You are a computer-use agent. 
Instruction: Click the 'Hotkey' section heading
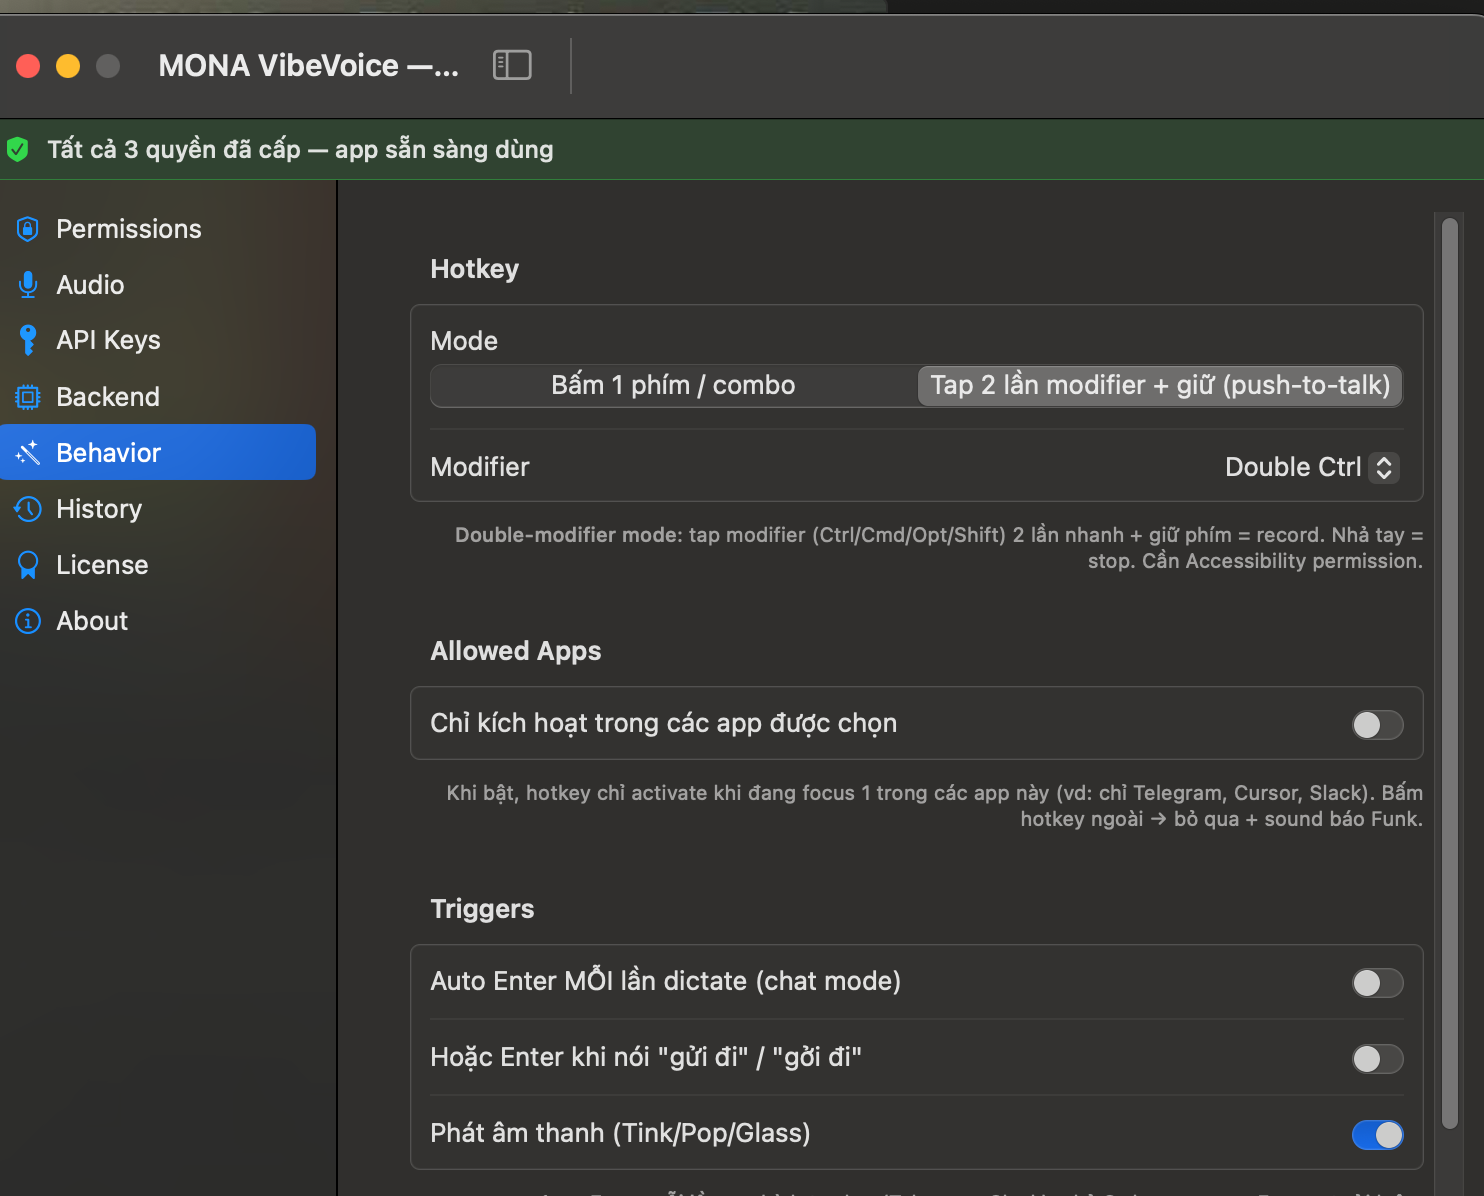pyautogui.click(x=475, y=269)
